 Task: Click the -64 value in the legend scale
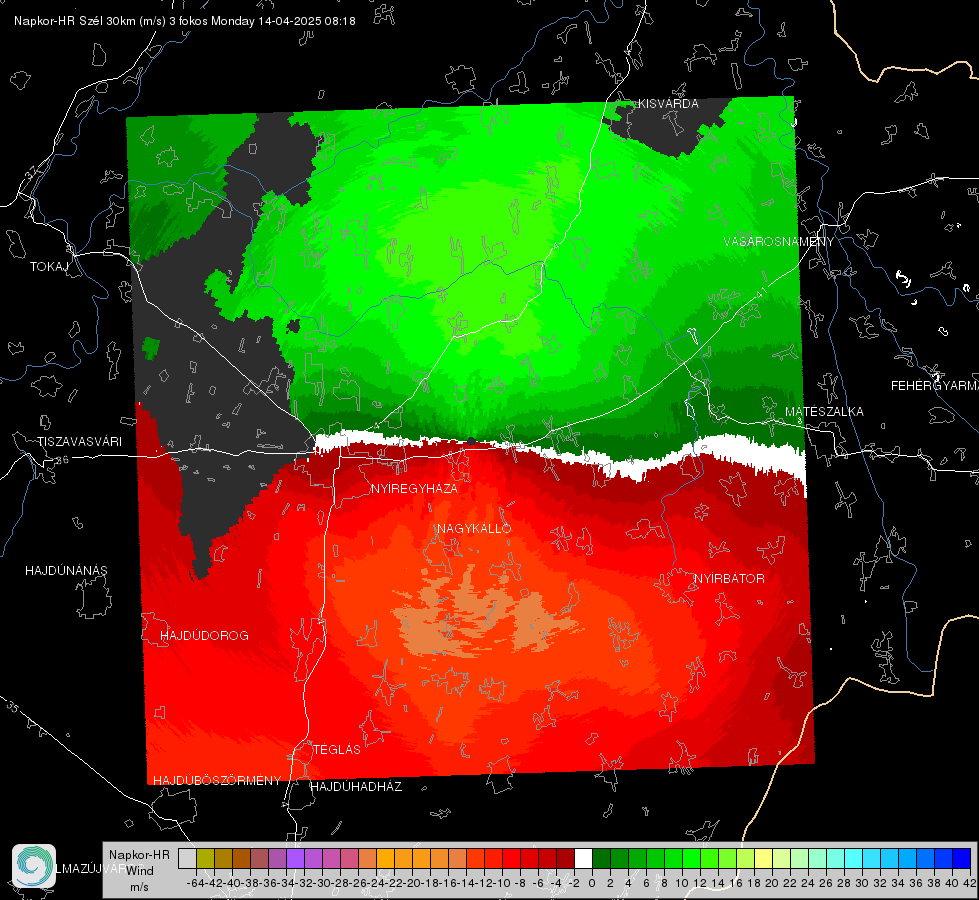tap(196, 884)
